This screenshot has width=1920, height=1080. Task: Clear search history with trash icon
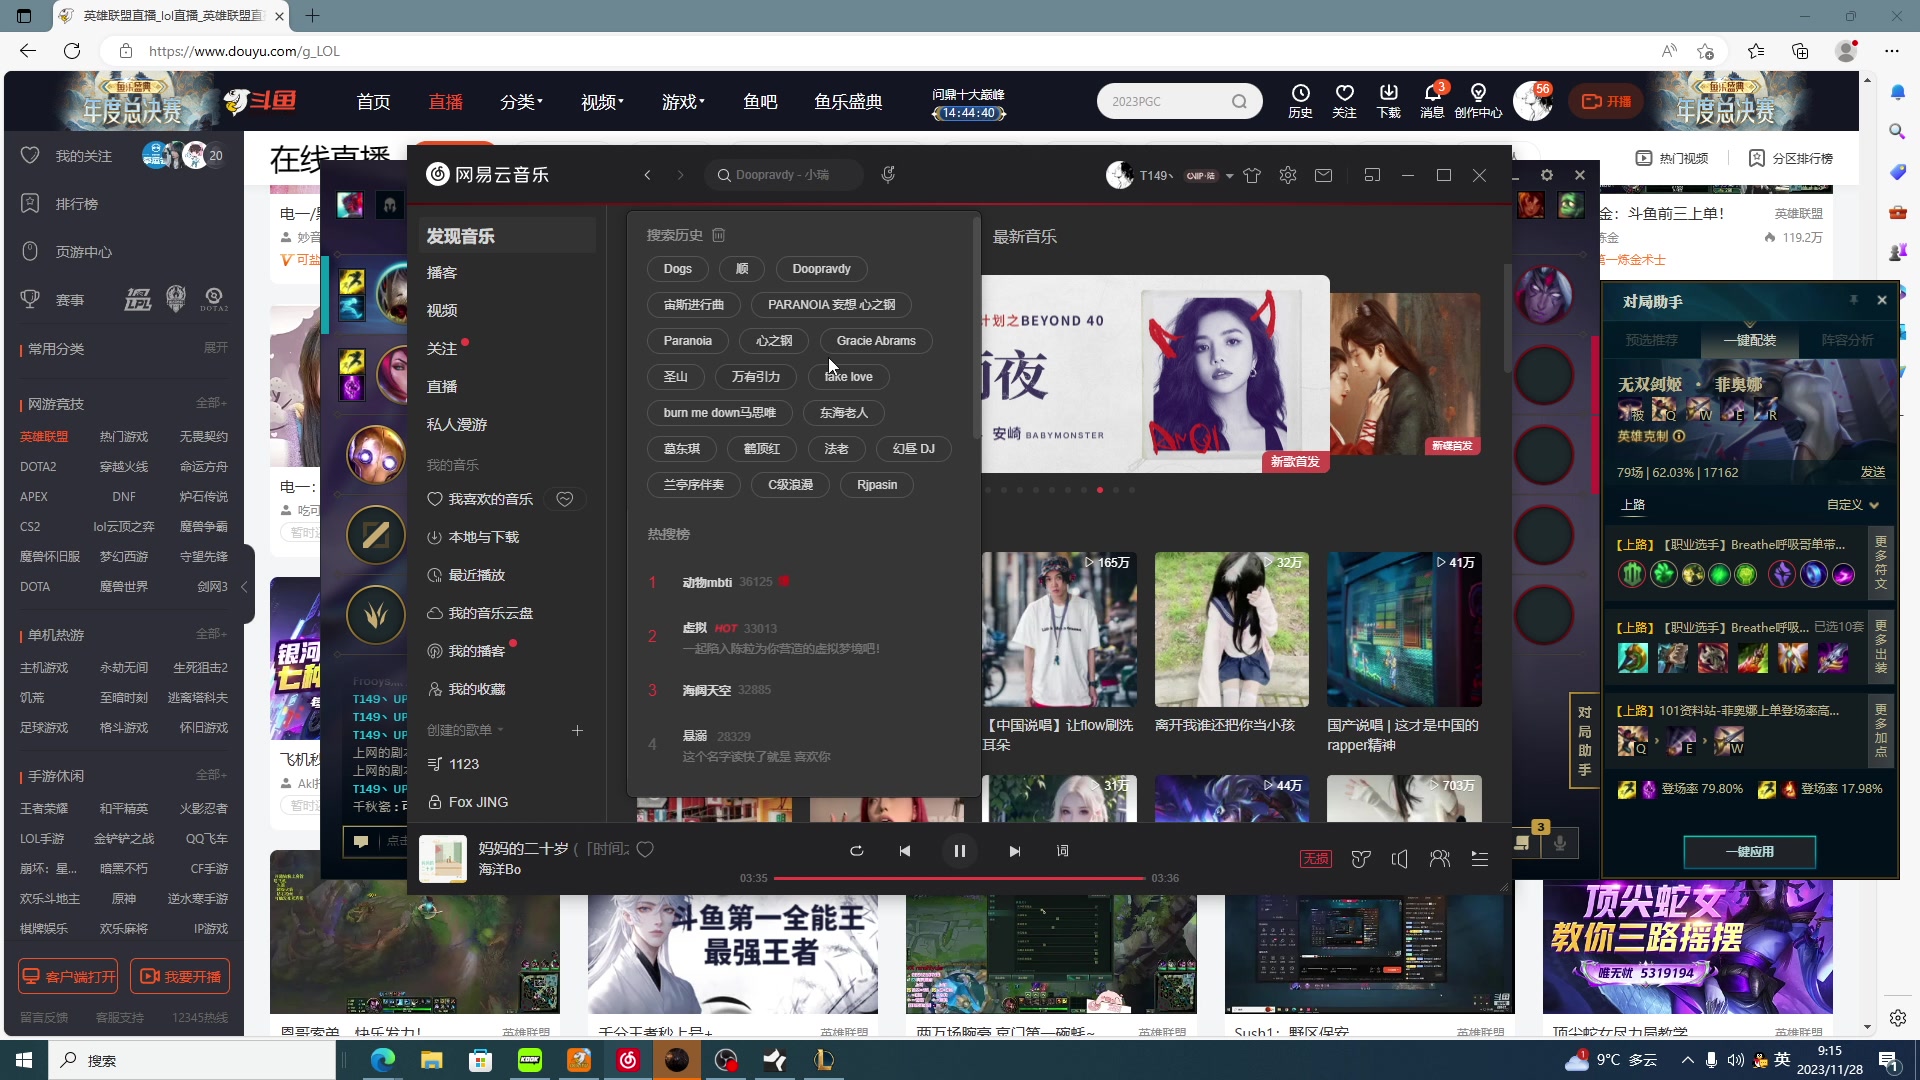click(718, 235)
